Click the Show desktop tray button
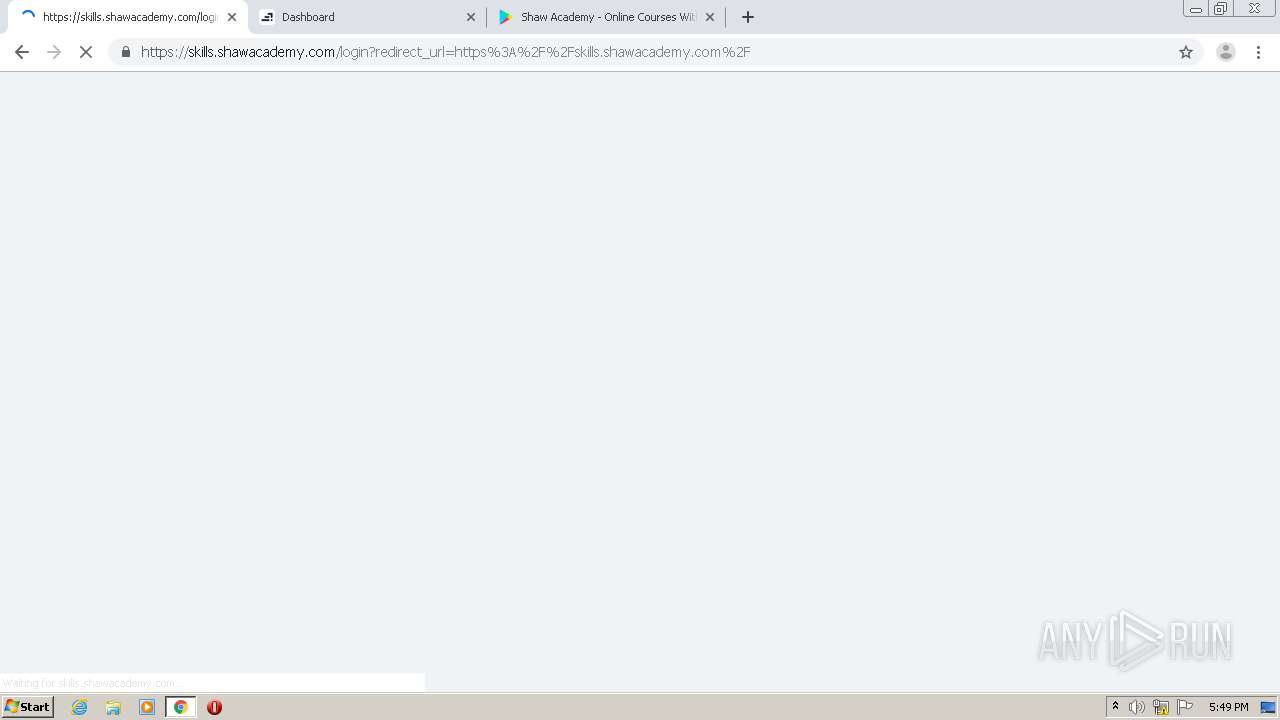Screen dimensions: 1280x720 point(1268,707)
